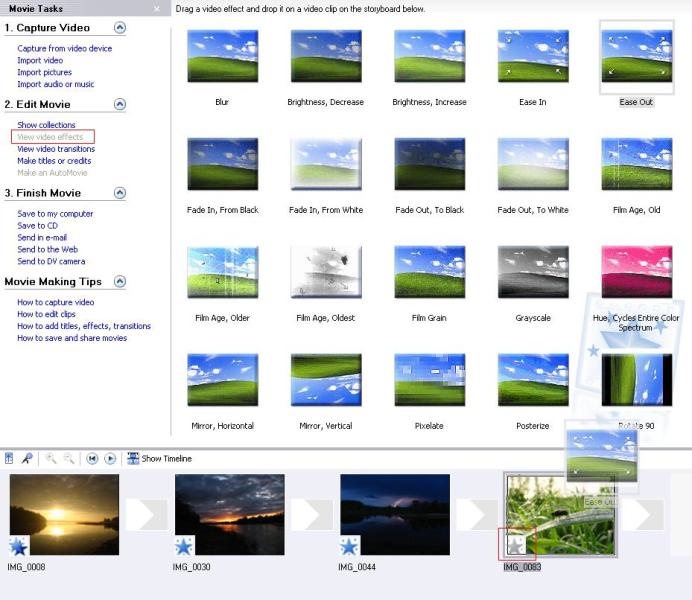Click the Narrate Timeline microphone icon
Image resolution: width=692 pixels, height=600 pixels.
tap(27, 458)
